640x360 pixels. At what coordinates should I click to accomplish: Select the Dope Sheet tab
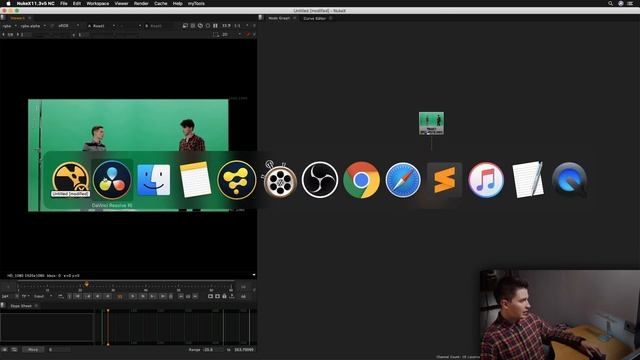[21, 306]
